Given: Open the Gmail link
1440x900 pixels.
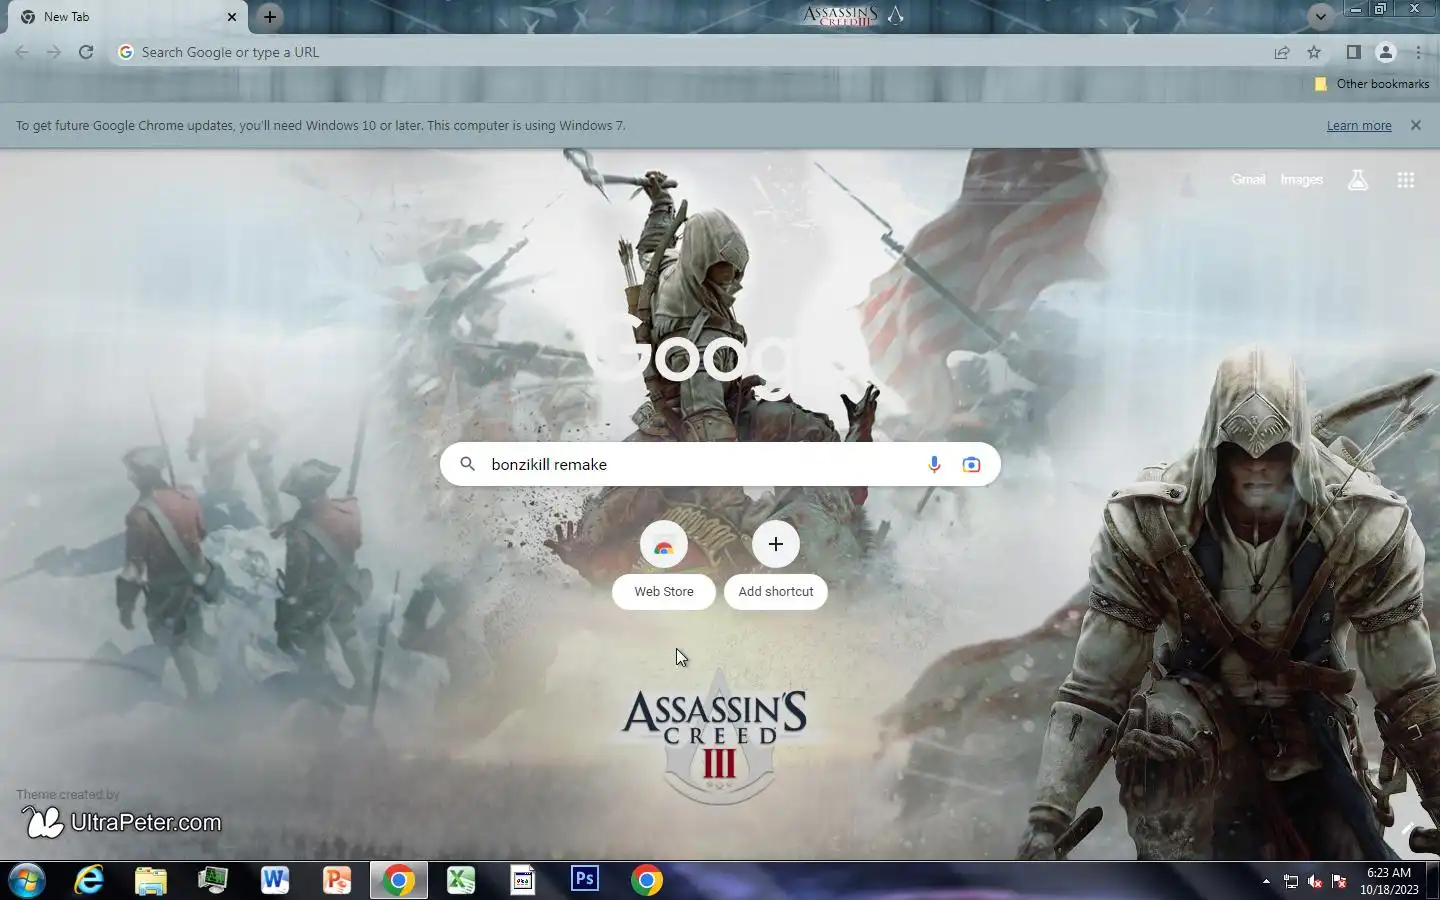Looking at the screenshot, I should [x=1248, y=180].
